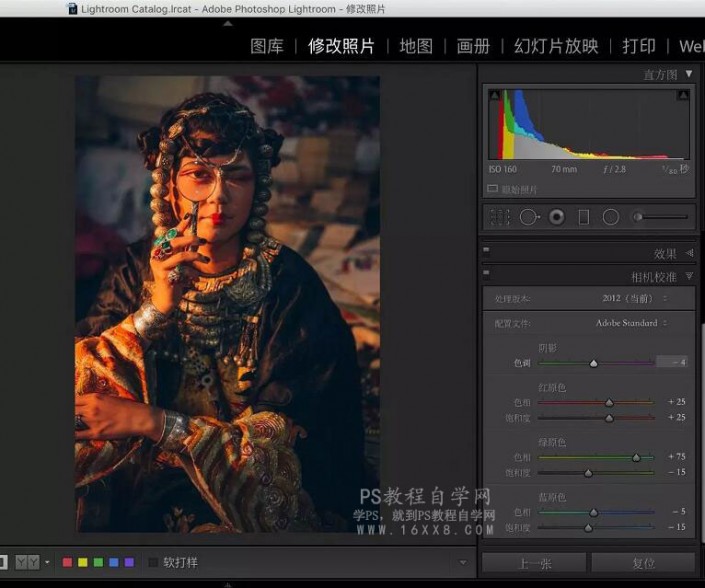
Task: Click the ISO 160 readout
Action: point(503,169)
